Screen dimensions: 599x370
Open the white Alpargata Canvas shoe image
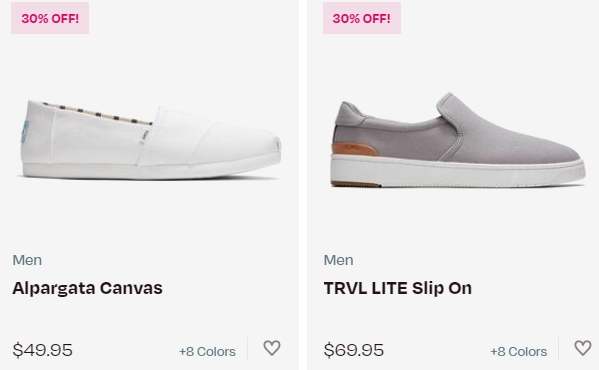pos(151,140)
